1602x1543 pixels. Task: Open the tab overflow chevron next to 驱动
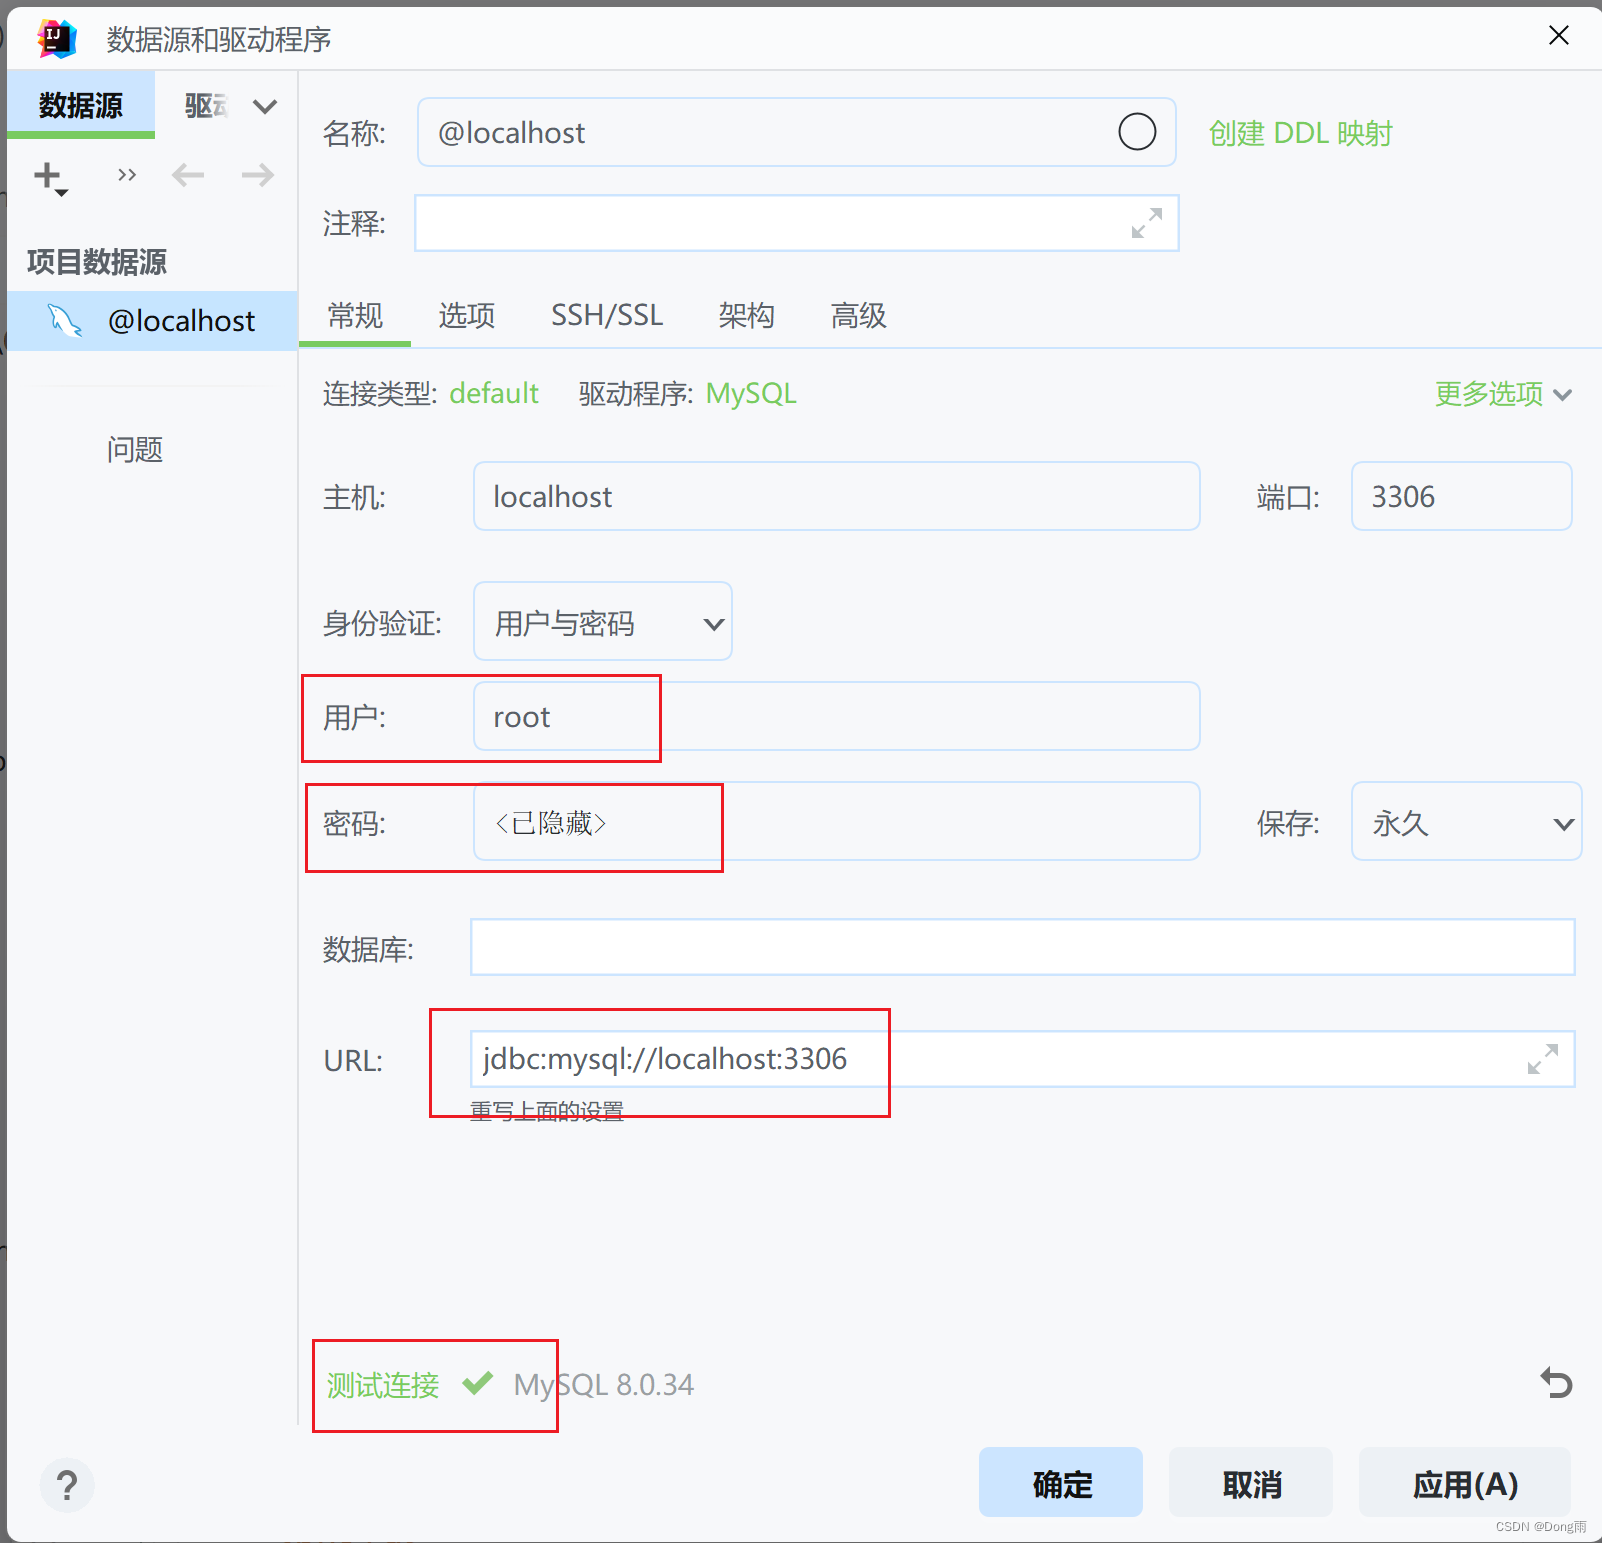click(264, 105)
